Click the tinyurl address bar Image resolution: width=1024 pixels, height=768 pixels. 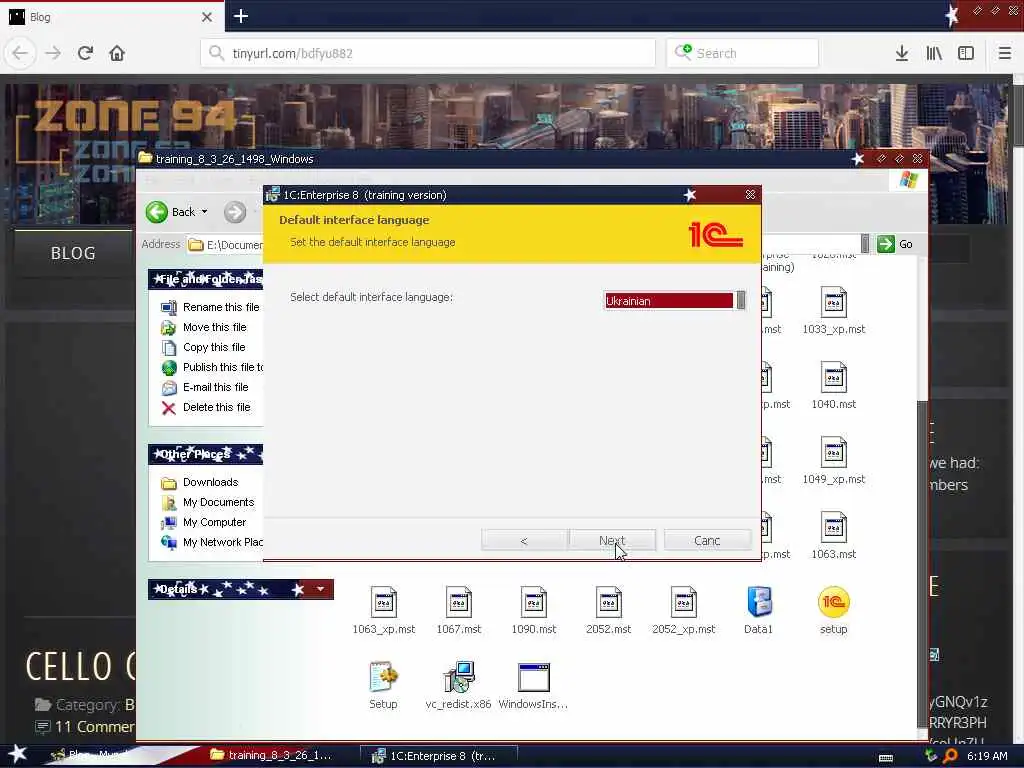tap(428, 54)
